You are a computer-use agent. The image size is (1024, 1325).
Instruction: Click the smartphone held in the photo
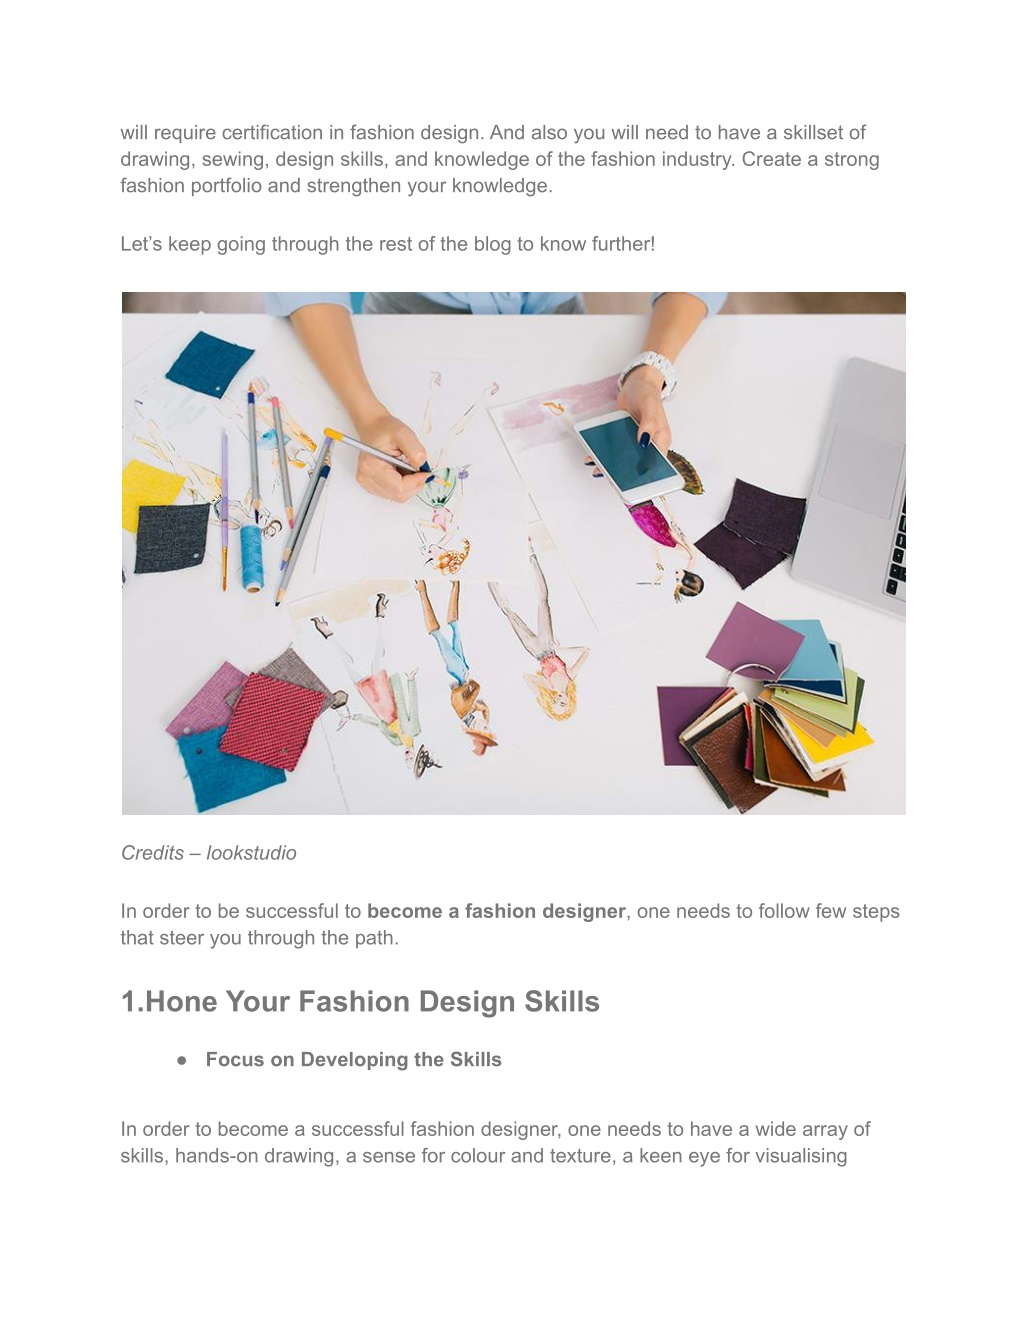pos(630,456)
